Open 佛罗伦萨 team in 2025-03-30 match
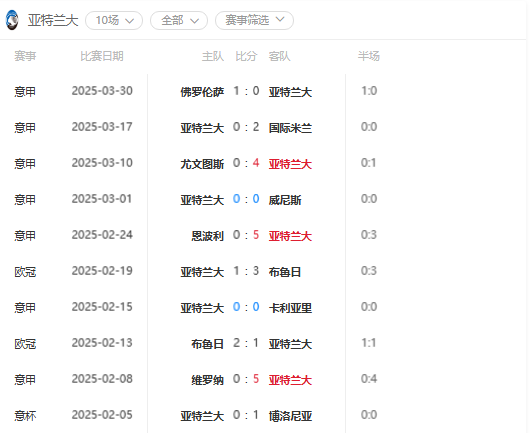This screenshot has height=433, width=532. pos(202,92)
